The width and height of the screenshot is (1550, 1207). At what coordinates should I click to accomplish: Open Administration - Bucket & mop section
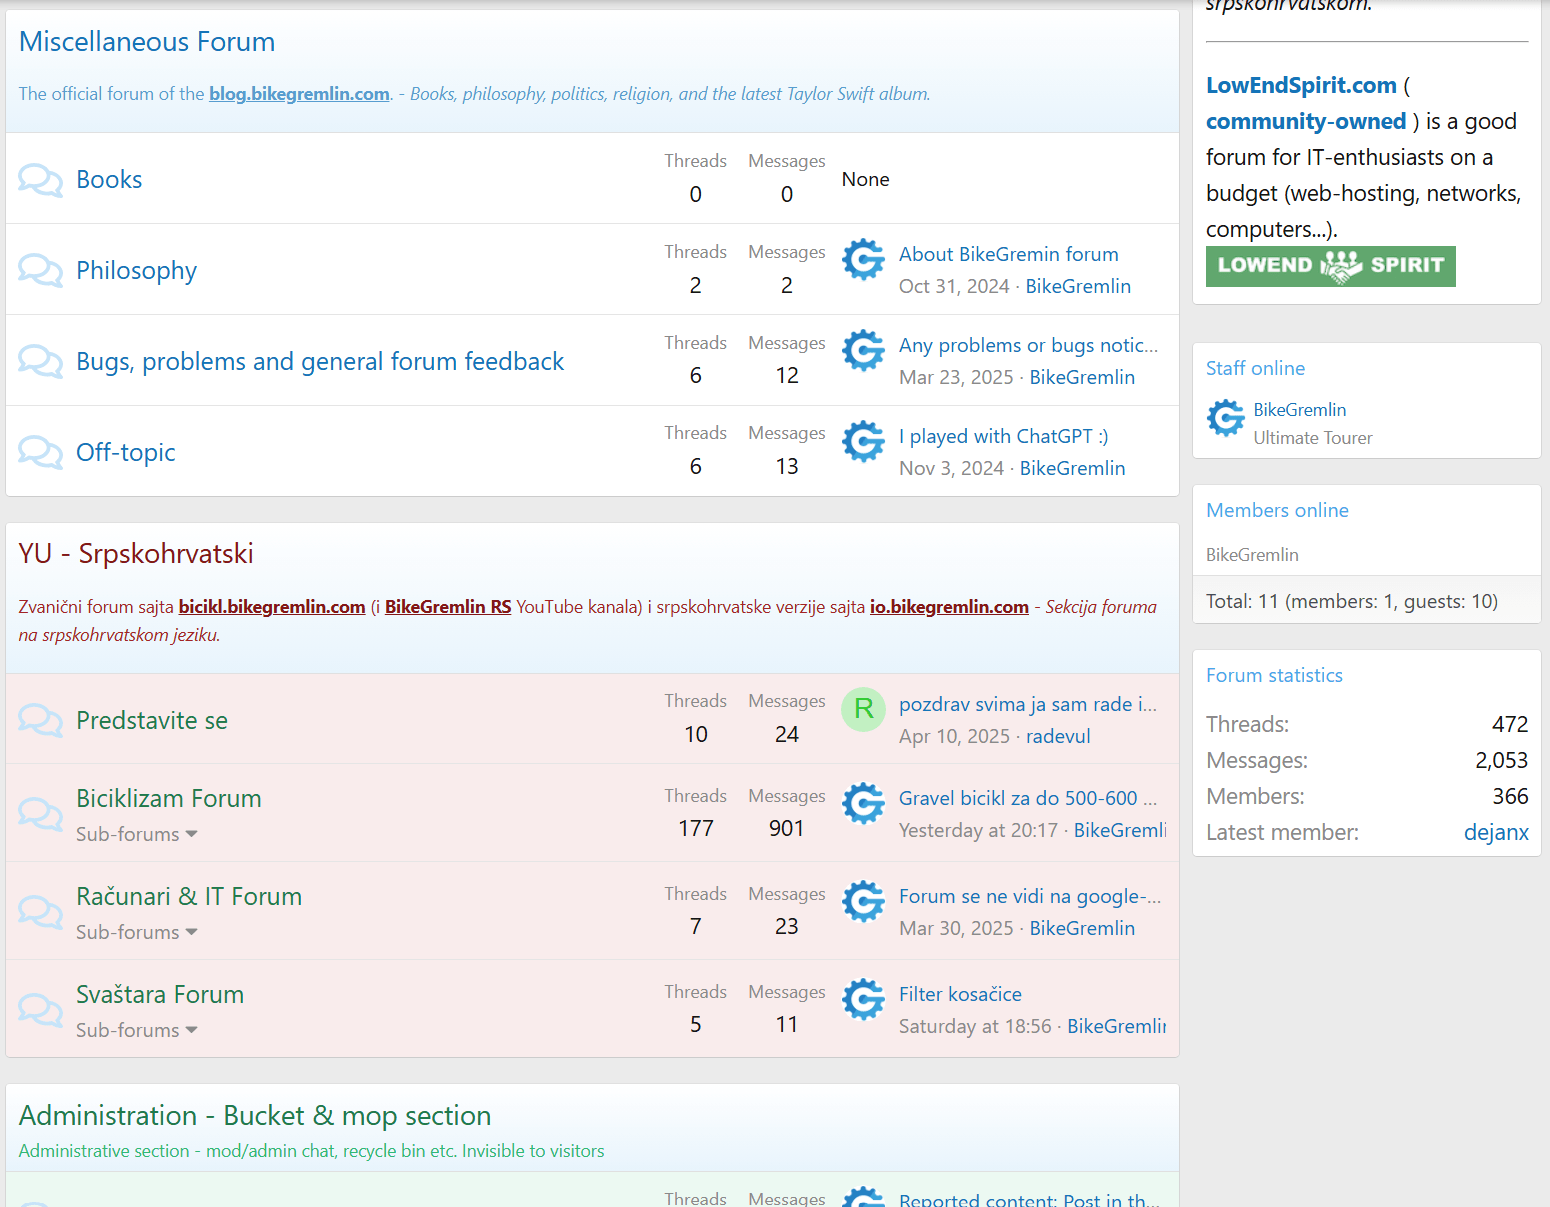click(x=255, y=1116)
